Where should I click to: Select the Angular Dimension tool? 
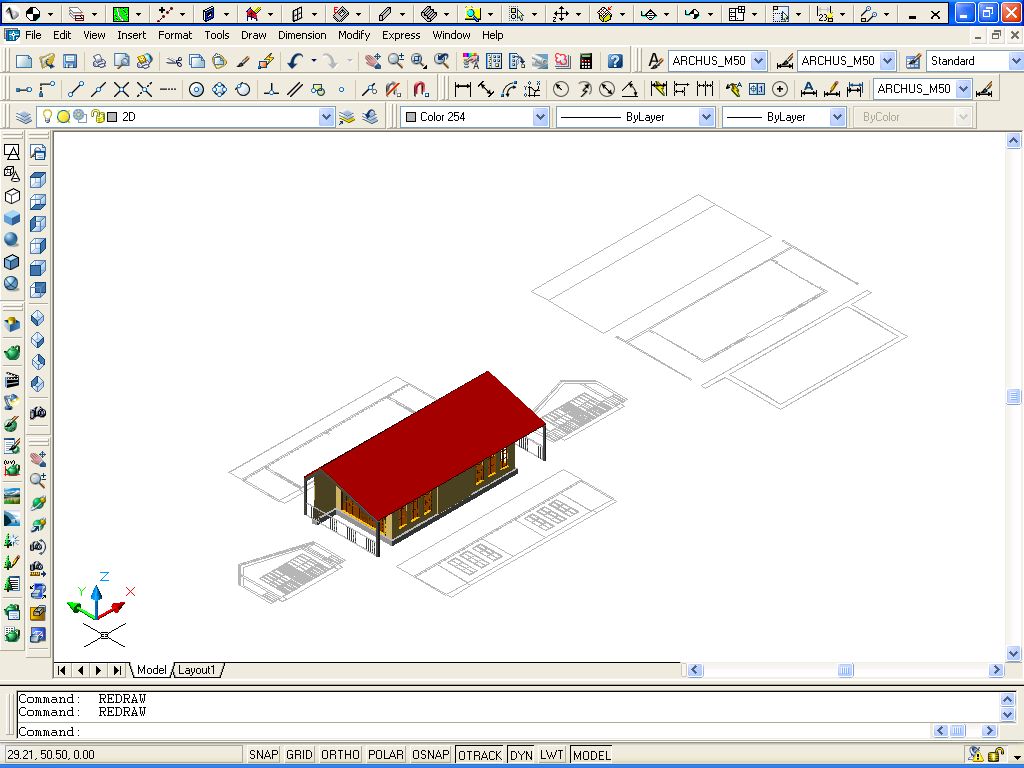(630, 89)
